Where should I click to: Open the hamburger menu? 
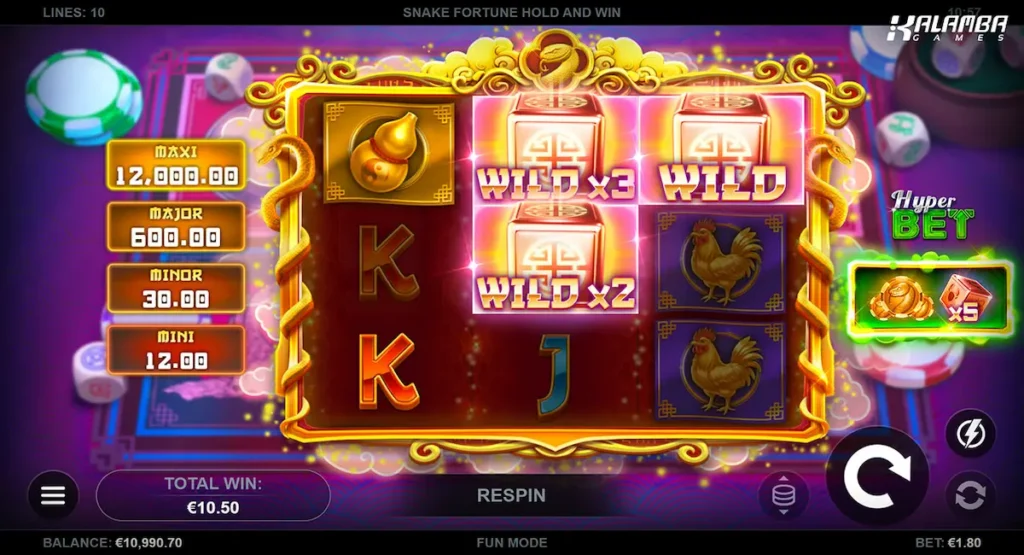tap(53, 496)
